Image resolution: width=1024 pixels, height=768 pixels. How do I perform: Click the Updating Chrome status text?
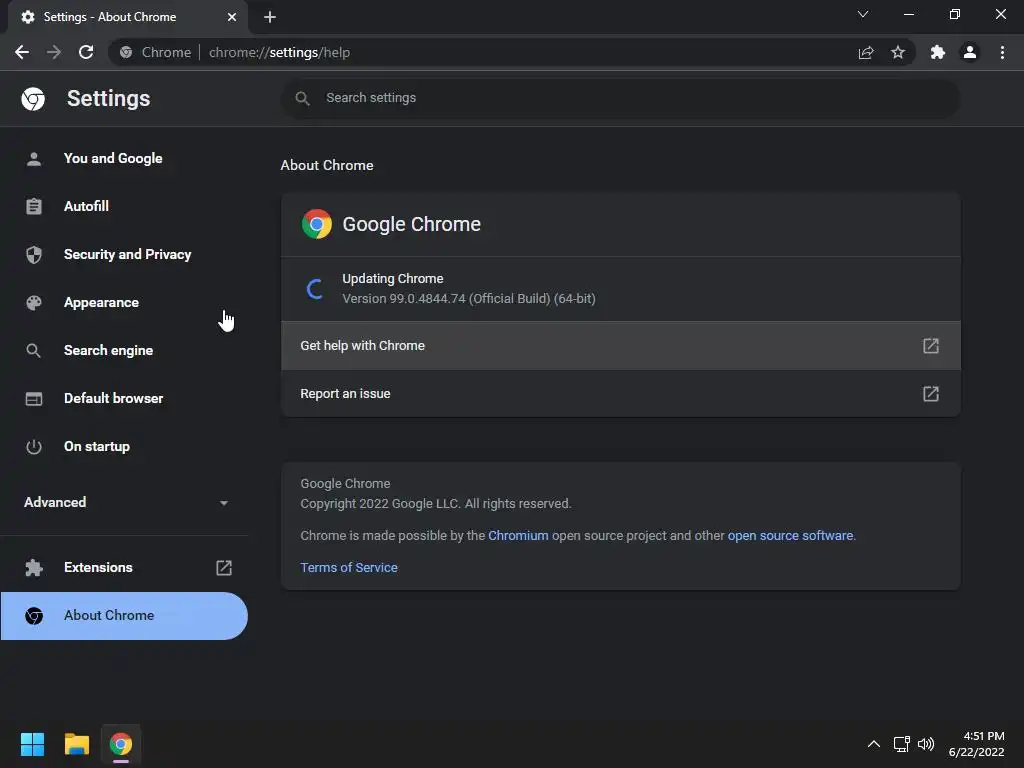pyautogui.click(x=392, y=279)
